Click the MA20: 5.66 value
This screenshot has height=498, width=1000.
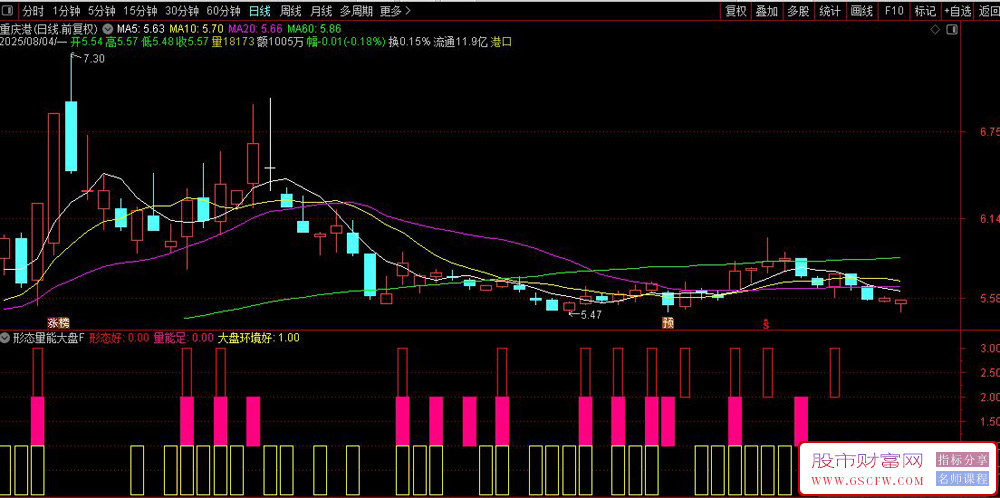255,29
